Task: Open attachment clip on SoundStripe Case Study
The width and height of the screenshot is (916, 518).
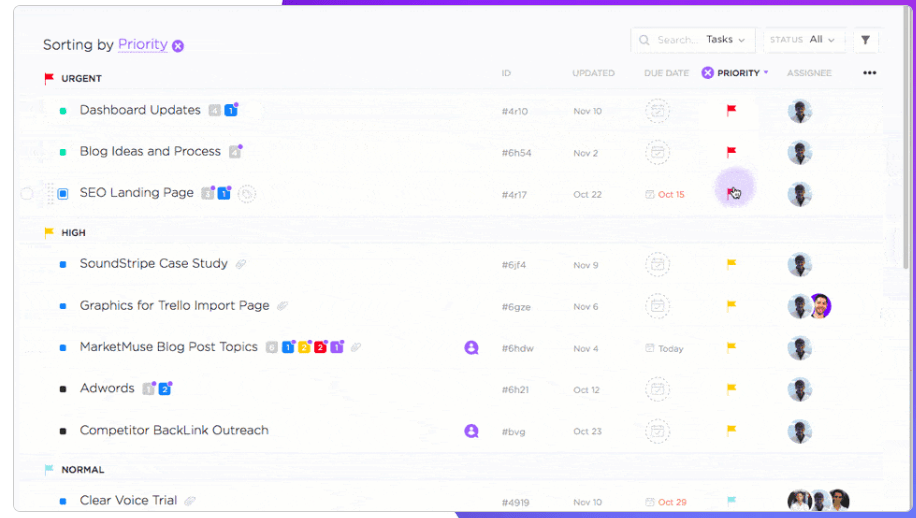Action: 241,265
